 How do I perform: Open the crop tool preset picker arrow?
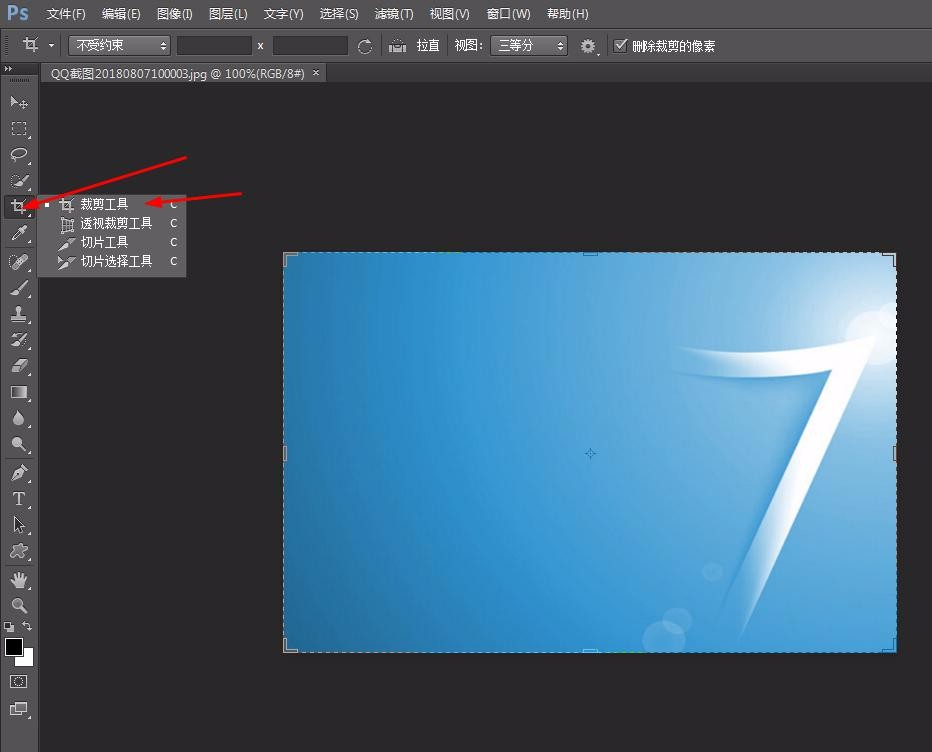click(x=52, y=46)
